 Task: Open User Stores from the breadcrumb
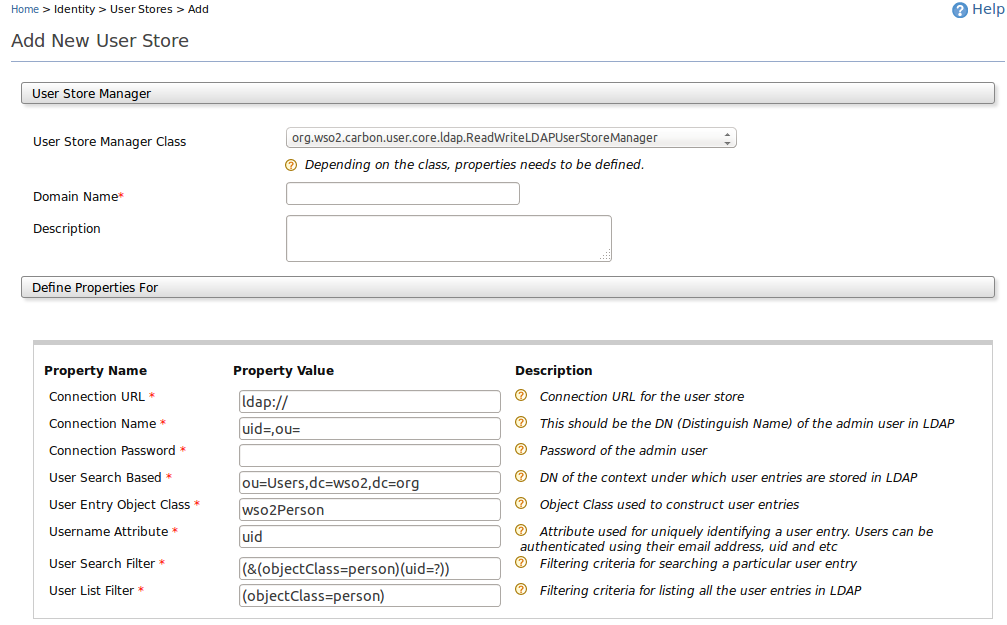coord(141,8)
